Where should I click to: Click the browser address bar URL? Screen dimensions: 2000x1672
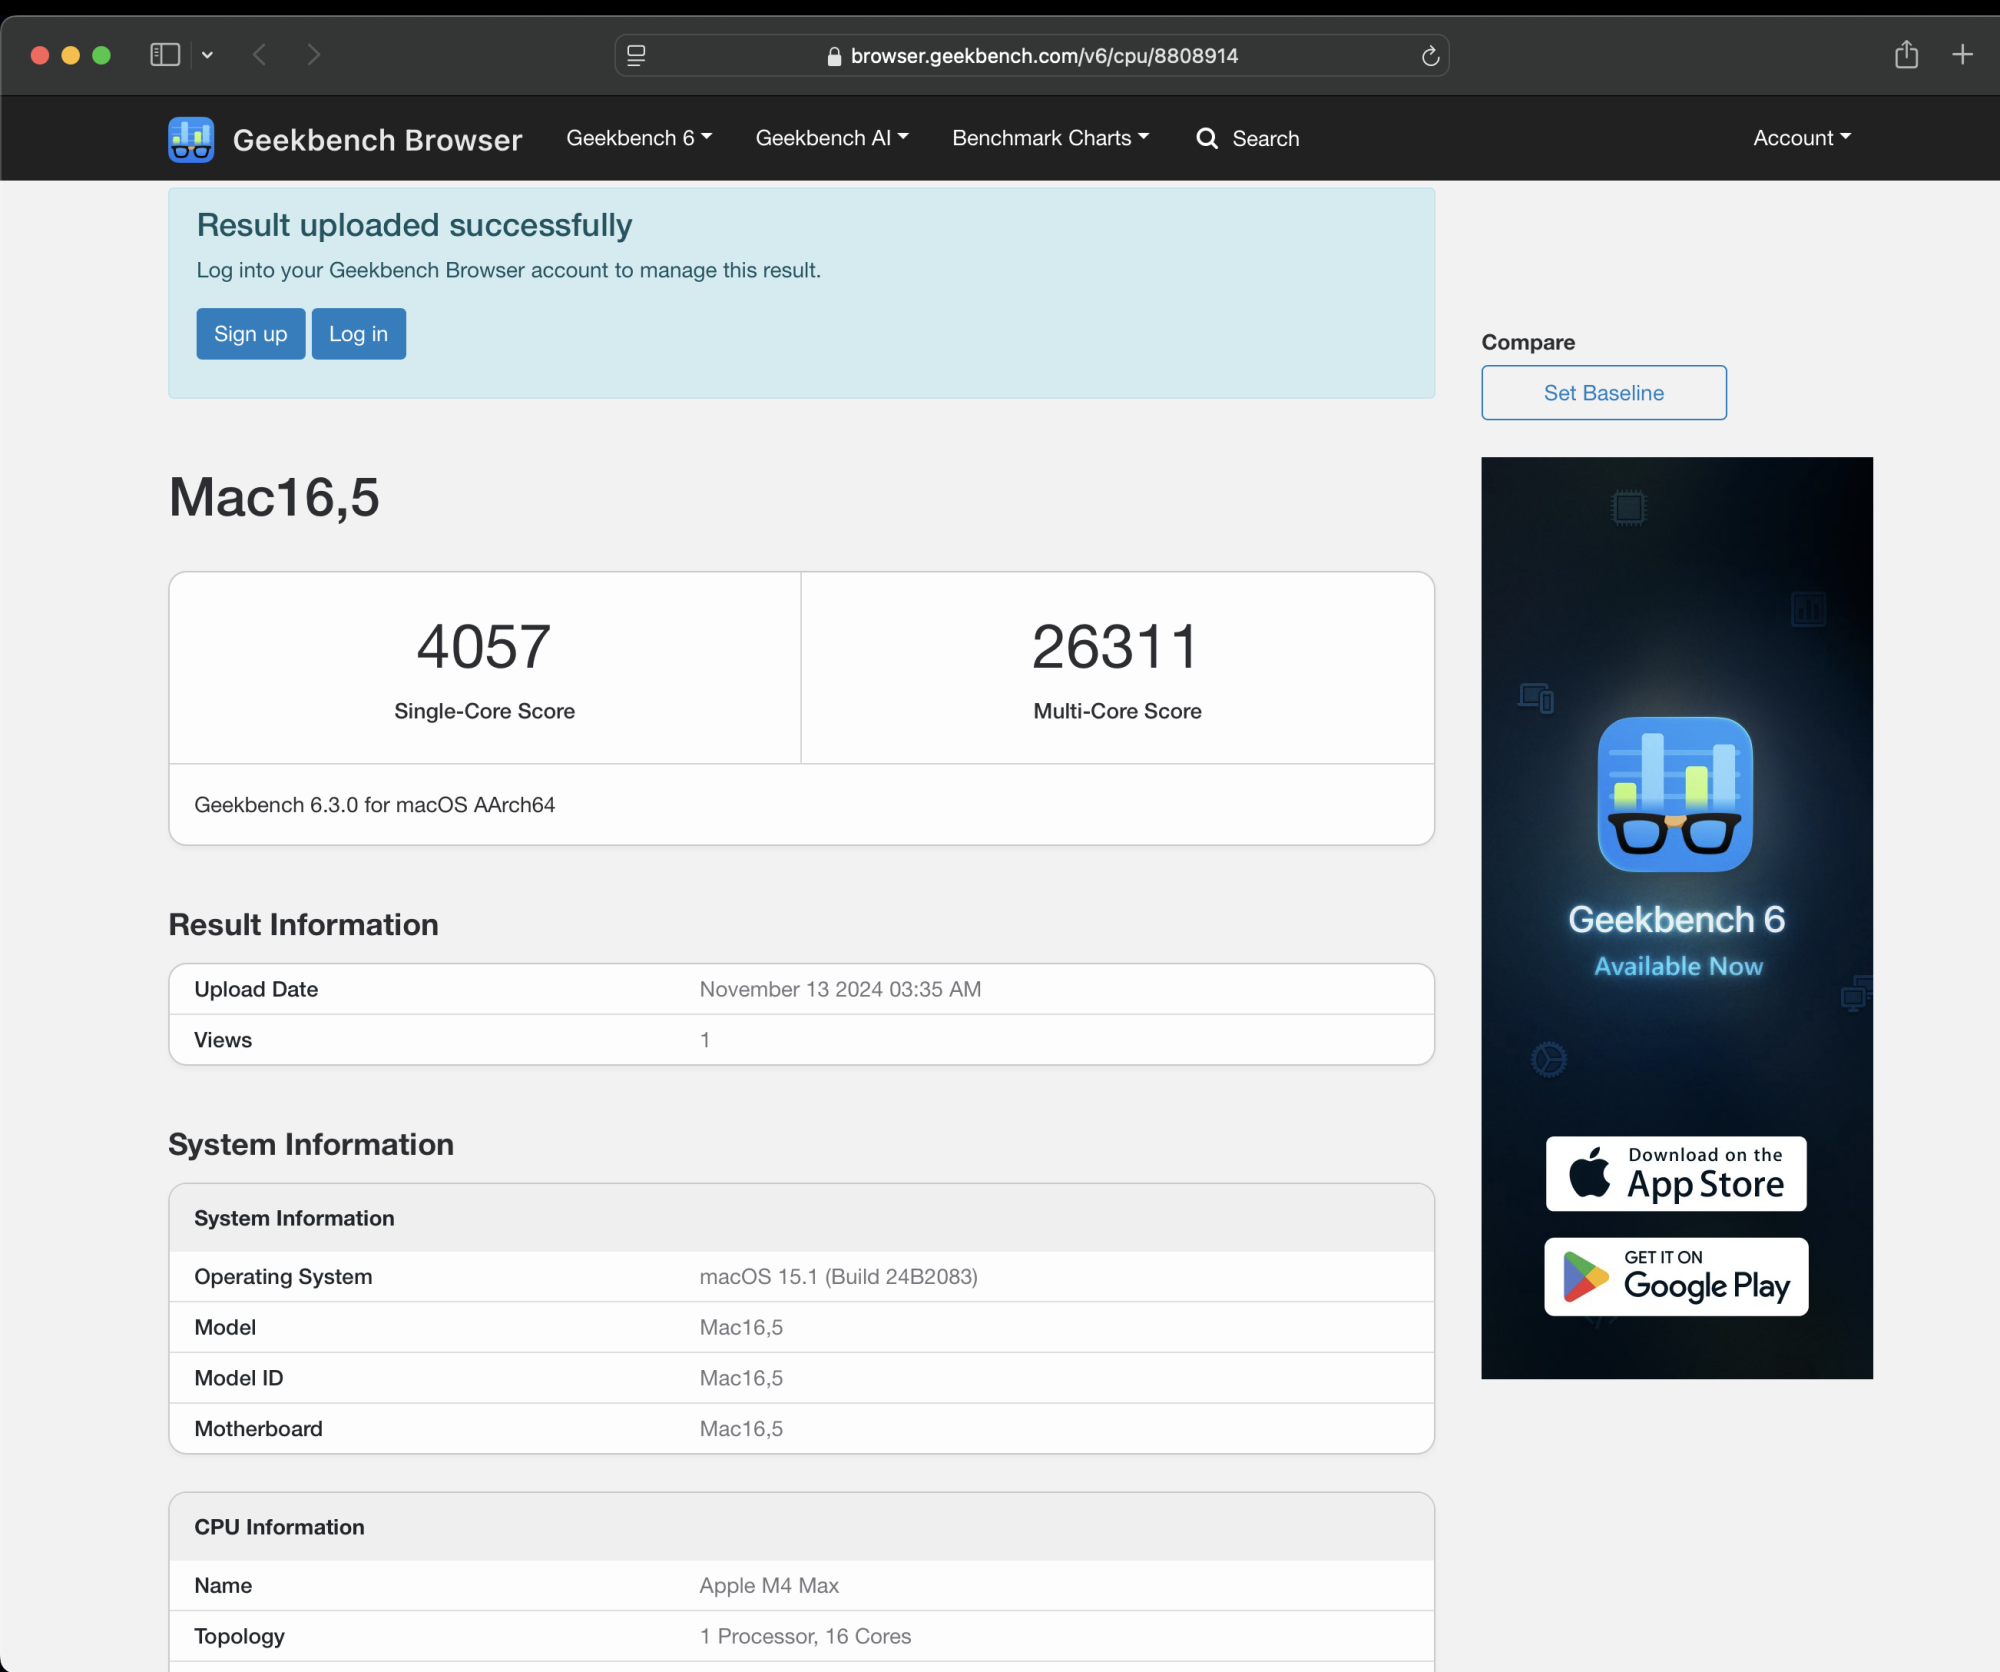(x=1043, y=56)
